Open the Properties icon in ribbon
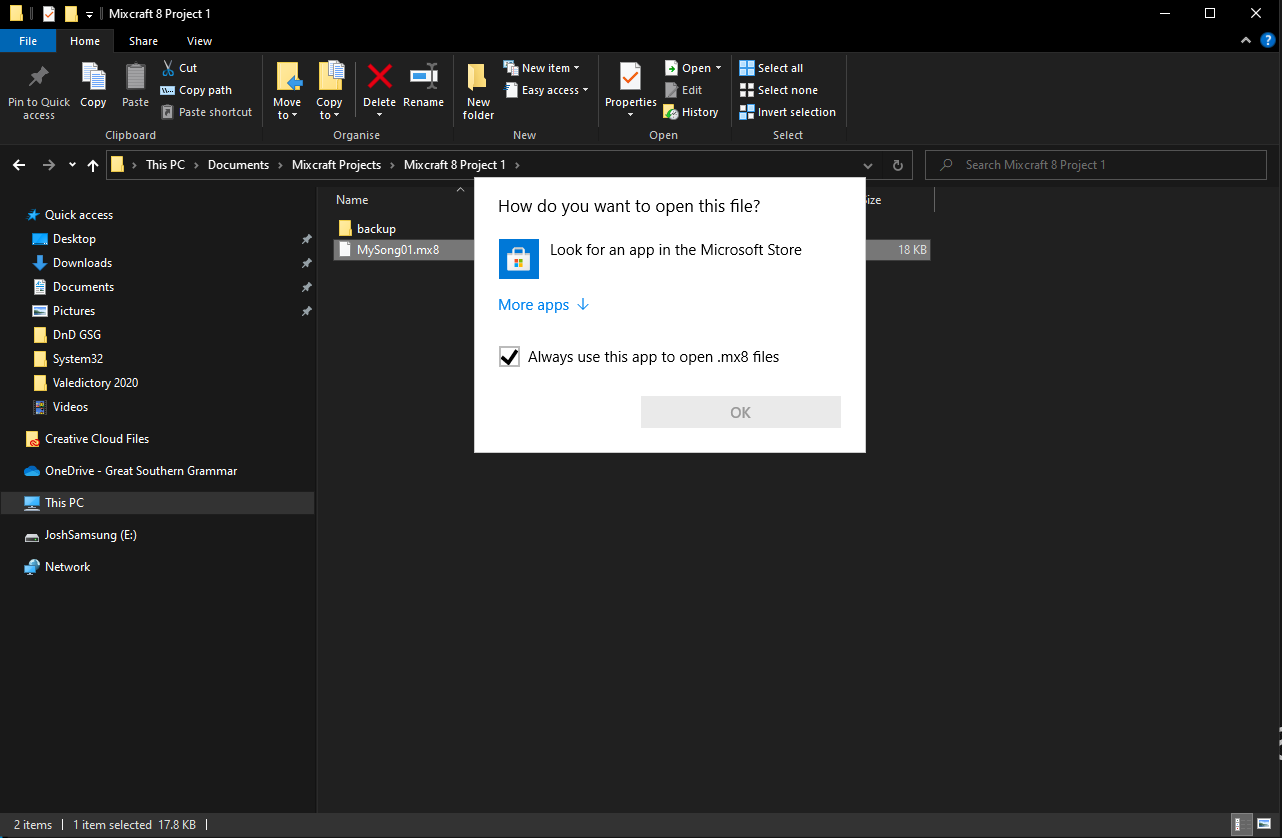This screenshot has height=838, width=1282. pos(630,77)
